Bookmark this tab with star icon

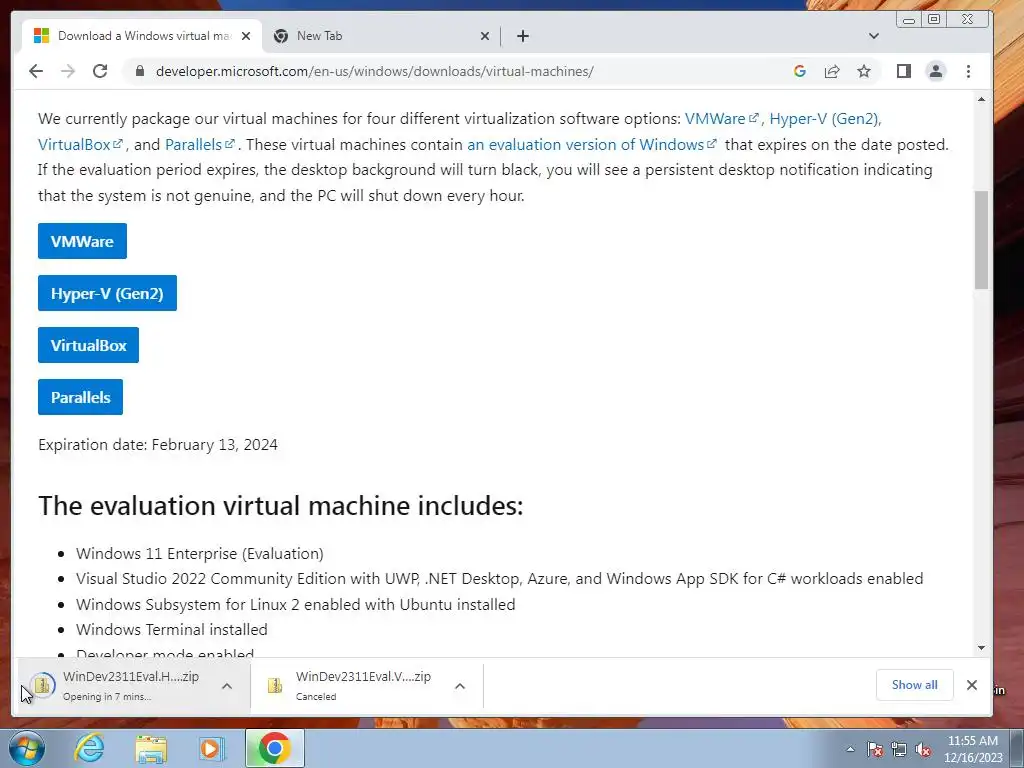[864, 71]
